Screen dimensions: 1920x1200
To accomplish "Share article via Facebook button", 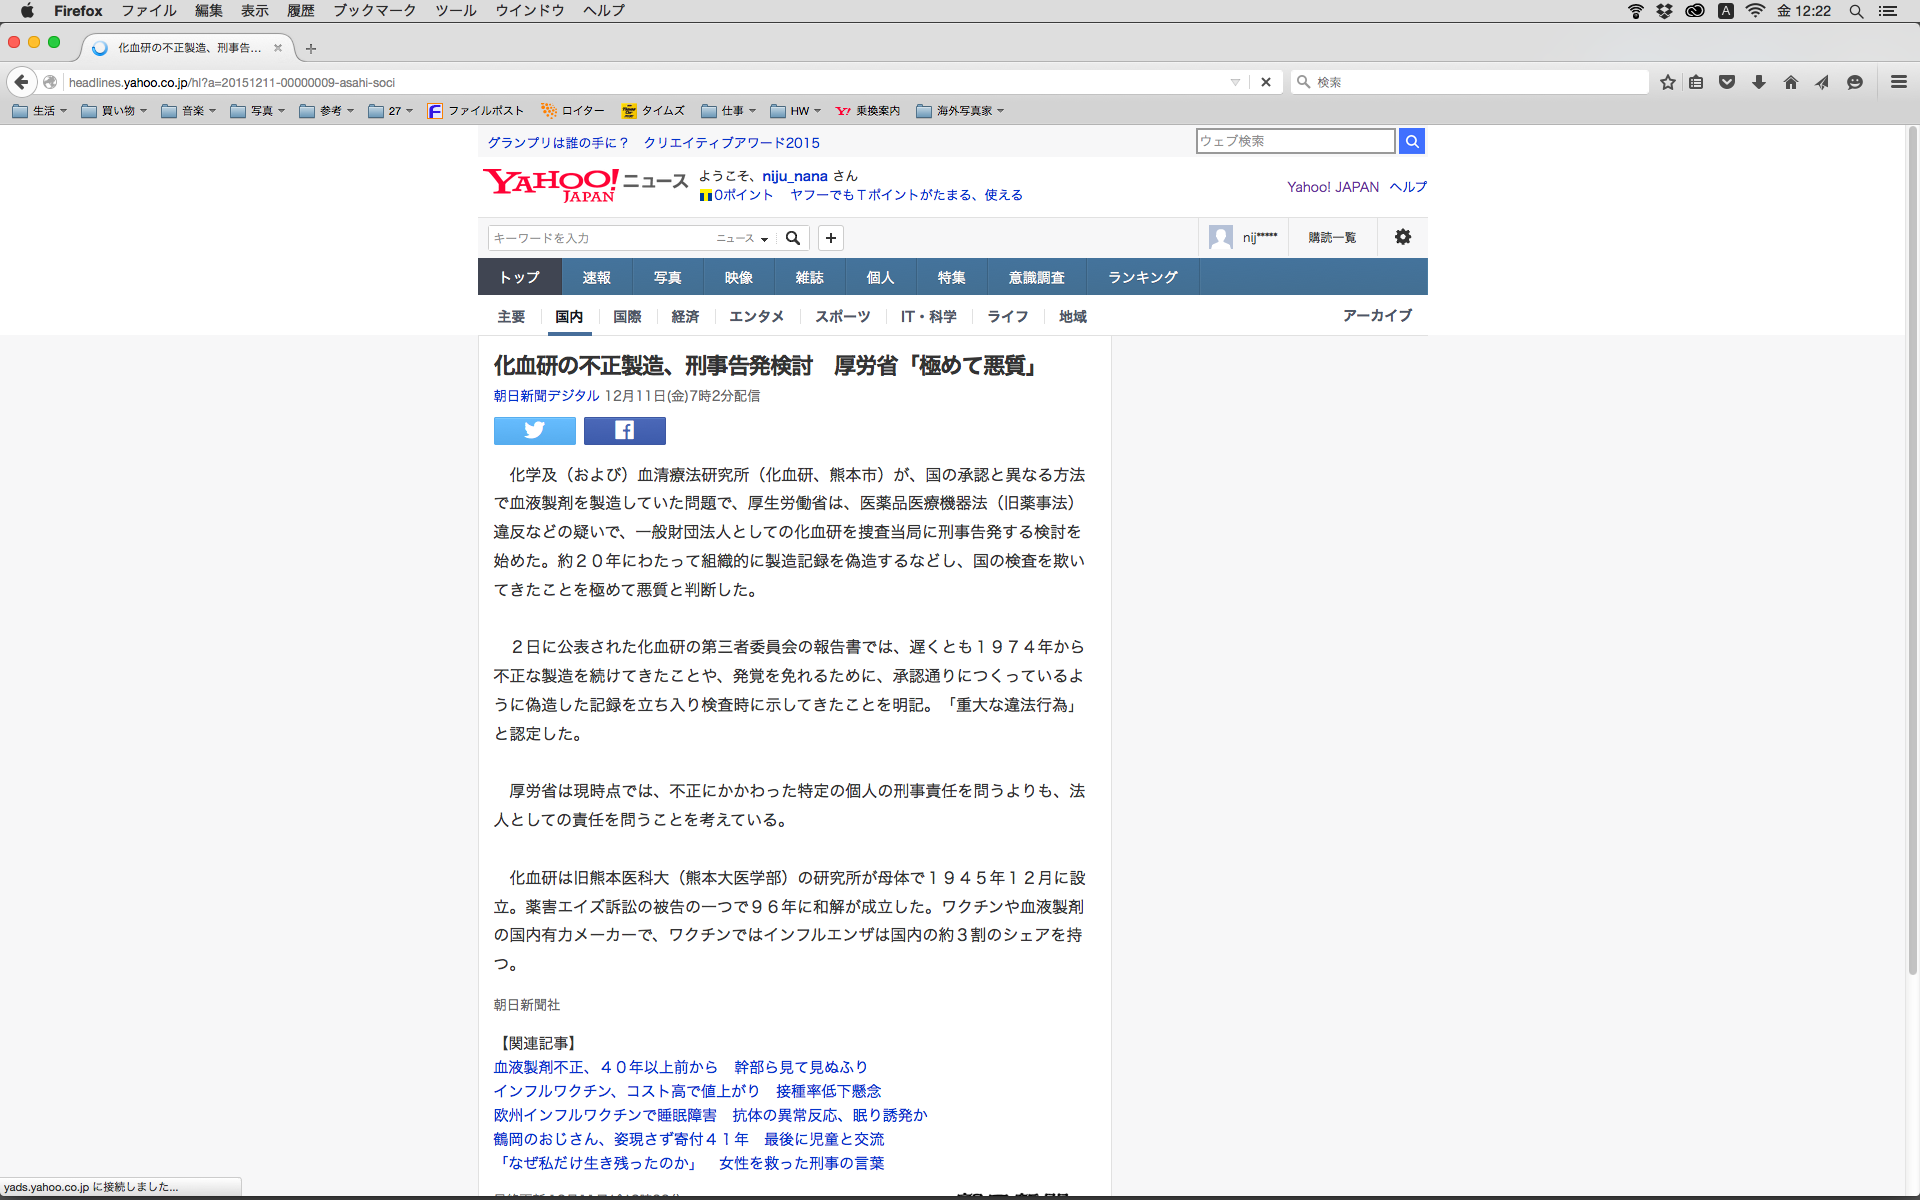I will [624, 430].
